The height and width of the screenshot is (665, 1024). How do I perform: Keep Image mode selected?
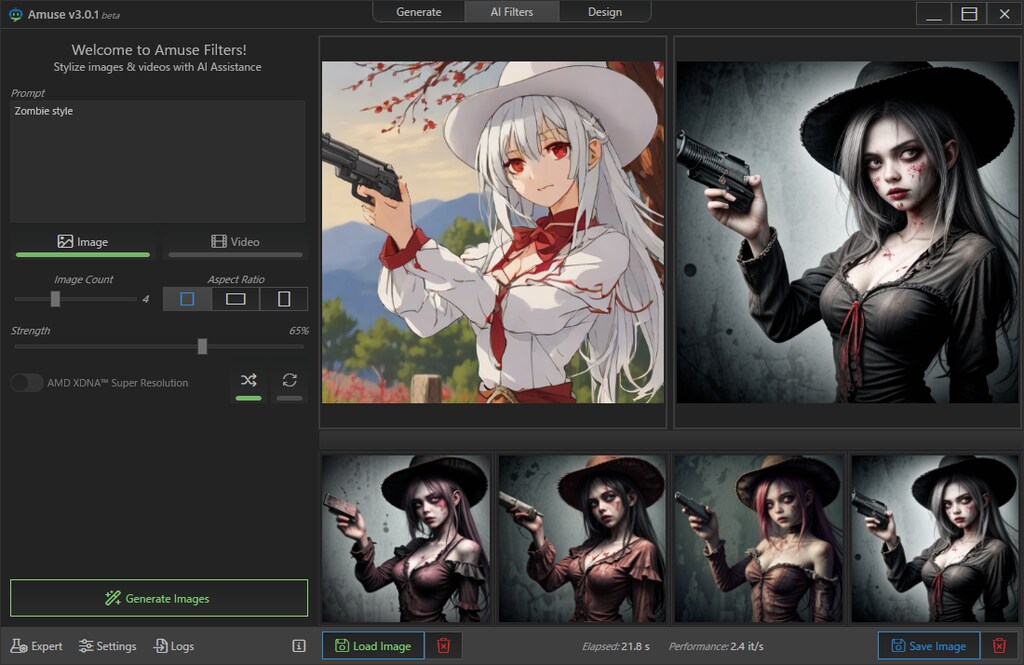(x=83, y=241)
